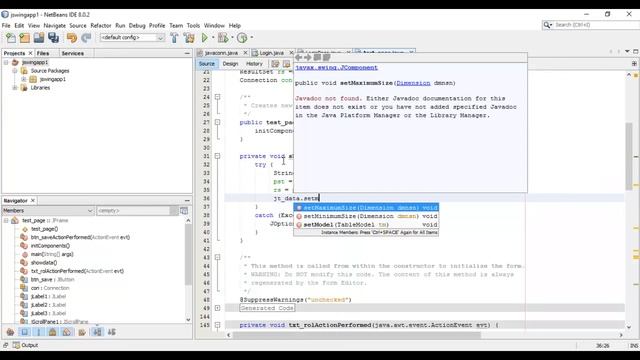Screen dimensions: 640x360
Task: Click the Clean and Build Project icon
Action: coord(189,38)
